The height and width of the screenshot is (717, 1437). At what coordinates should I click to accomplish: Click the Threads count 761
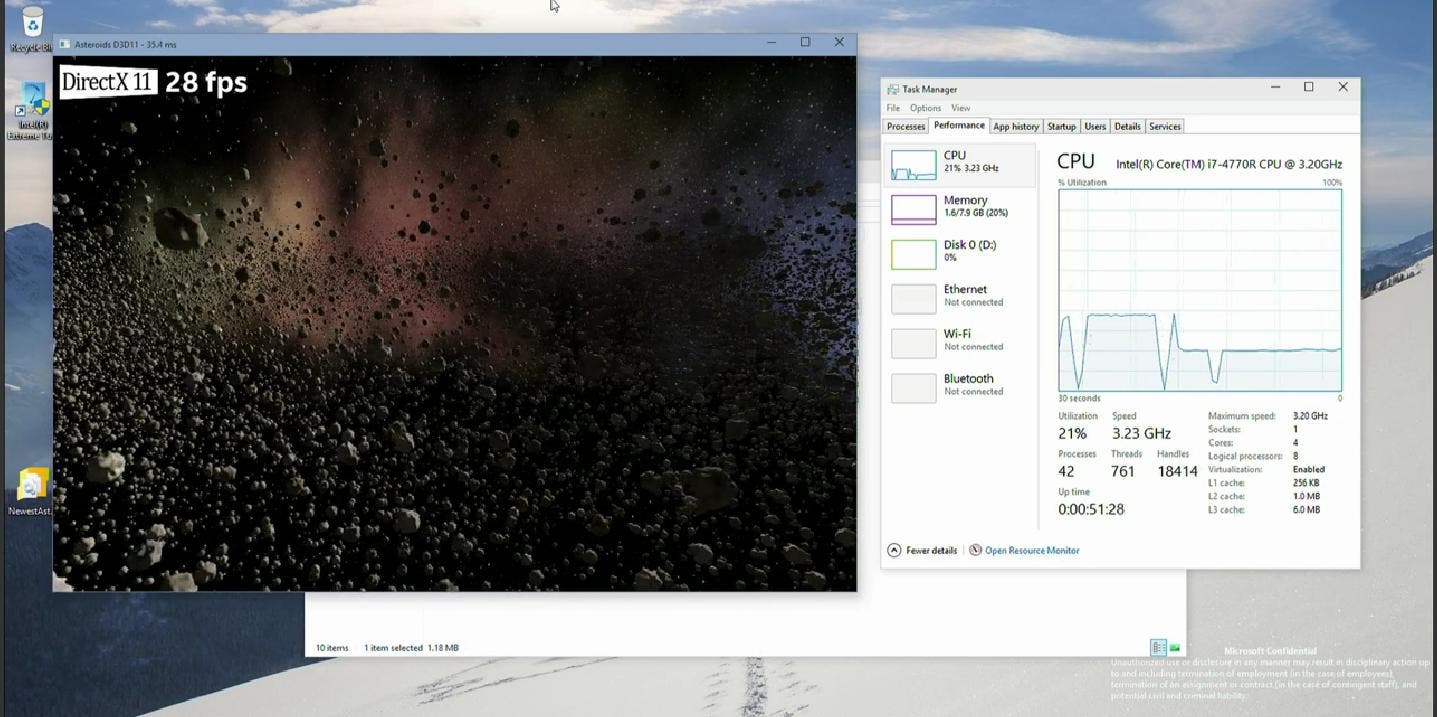1123,471
